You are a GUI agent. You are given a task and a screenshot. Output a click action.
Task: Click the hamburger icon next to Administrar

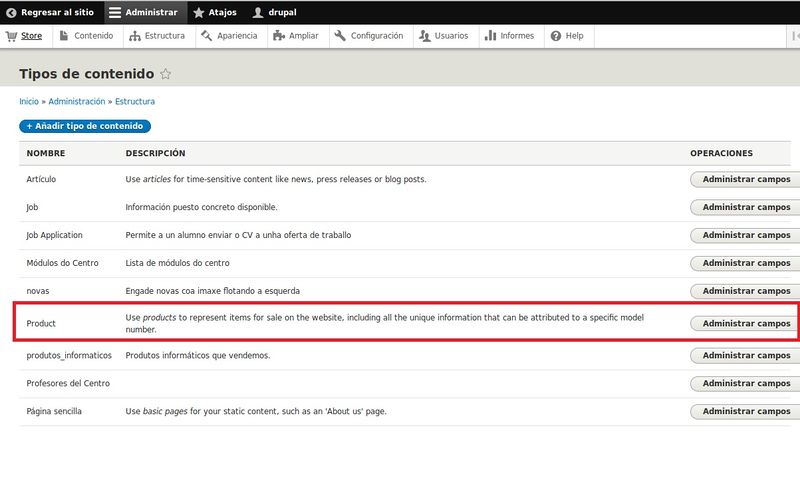pos(115,12)
